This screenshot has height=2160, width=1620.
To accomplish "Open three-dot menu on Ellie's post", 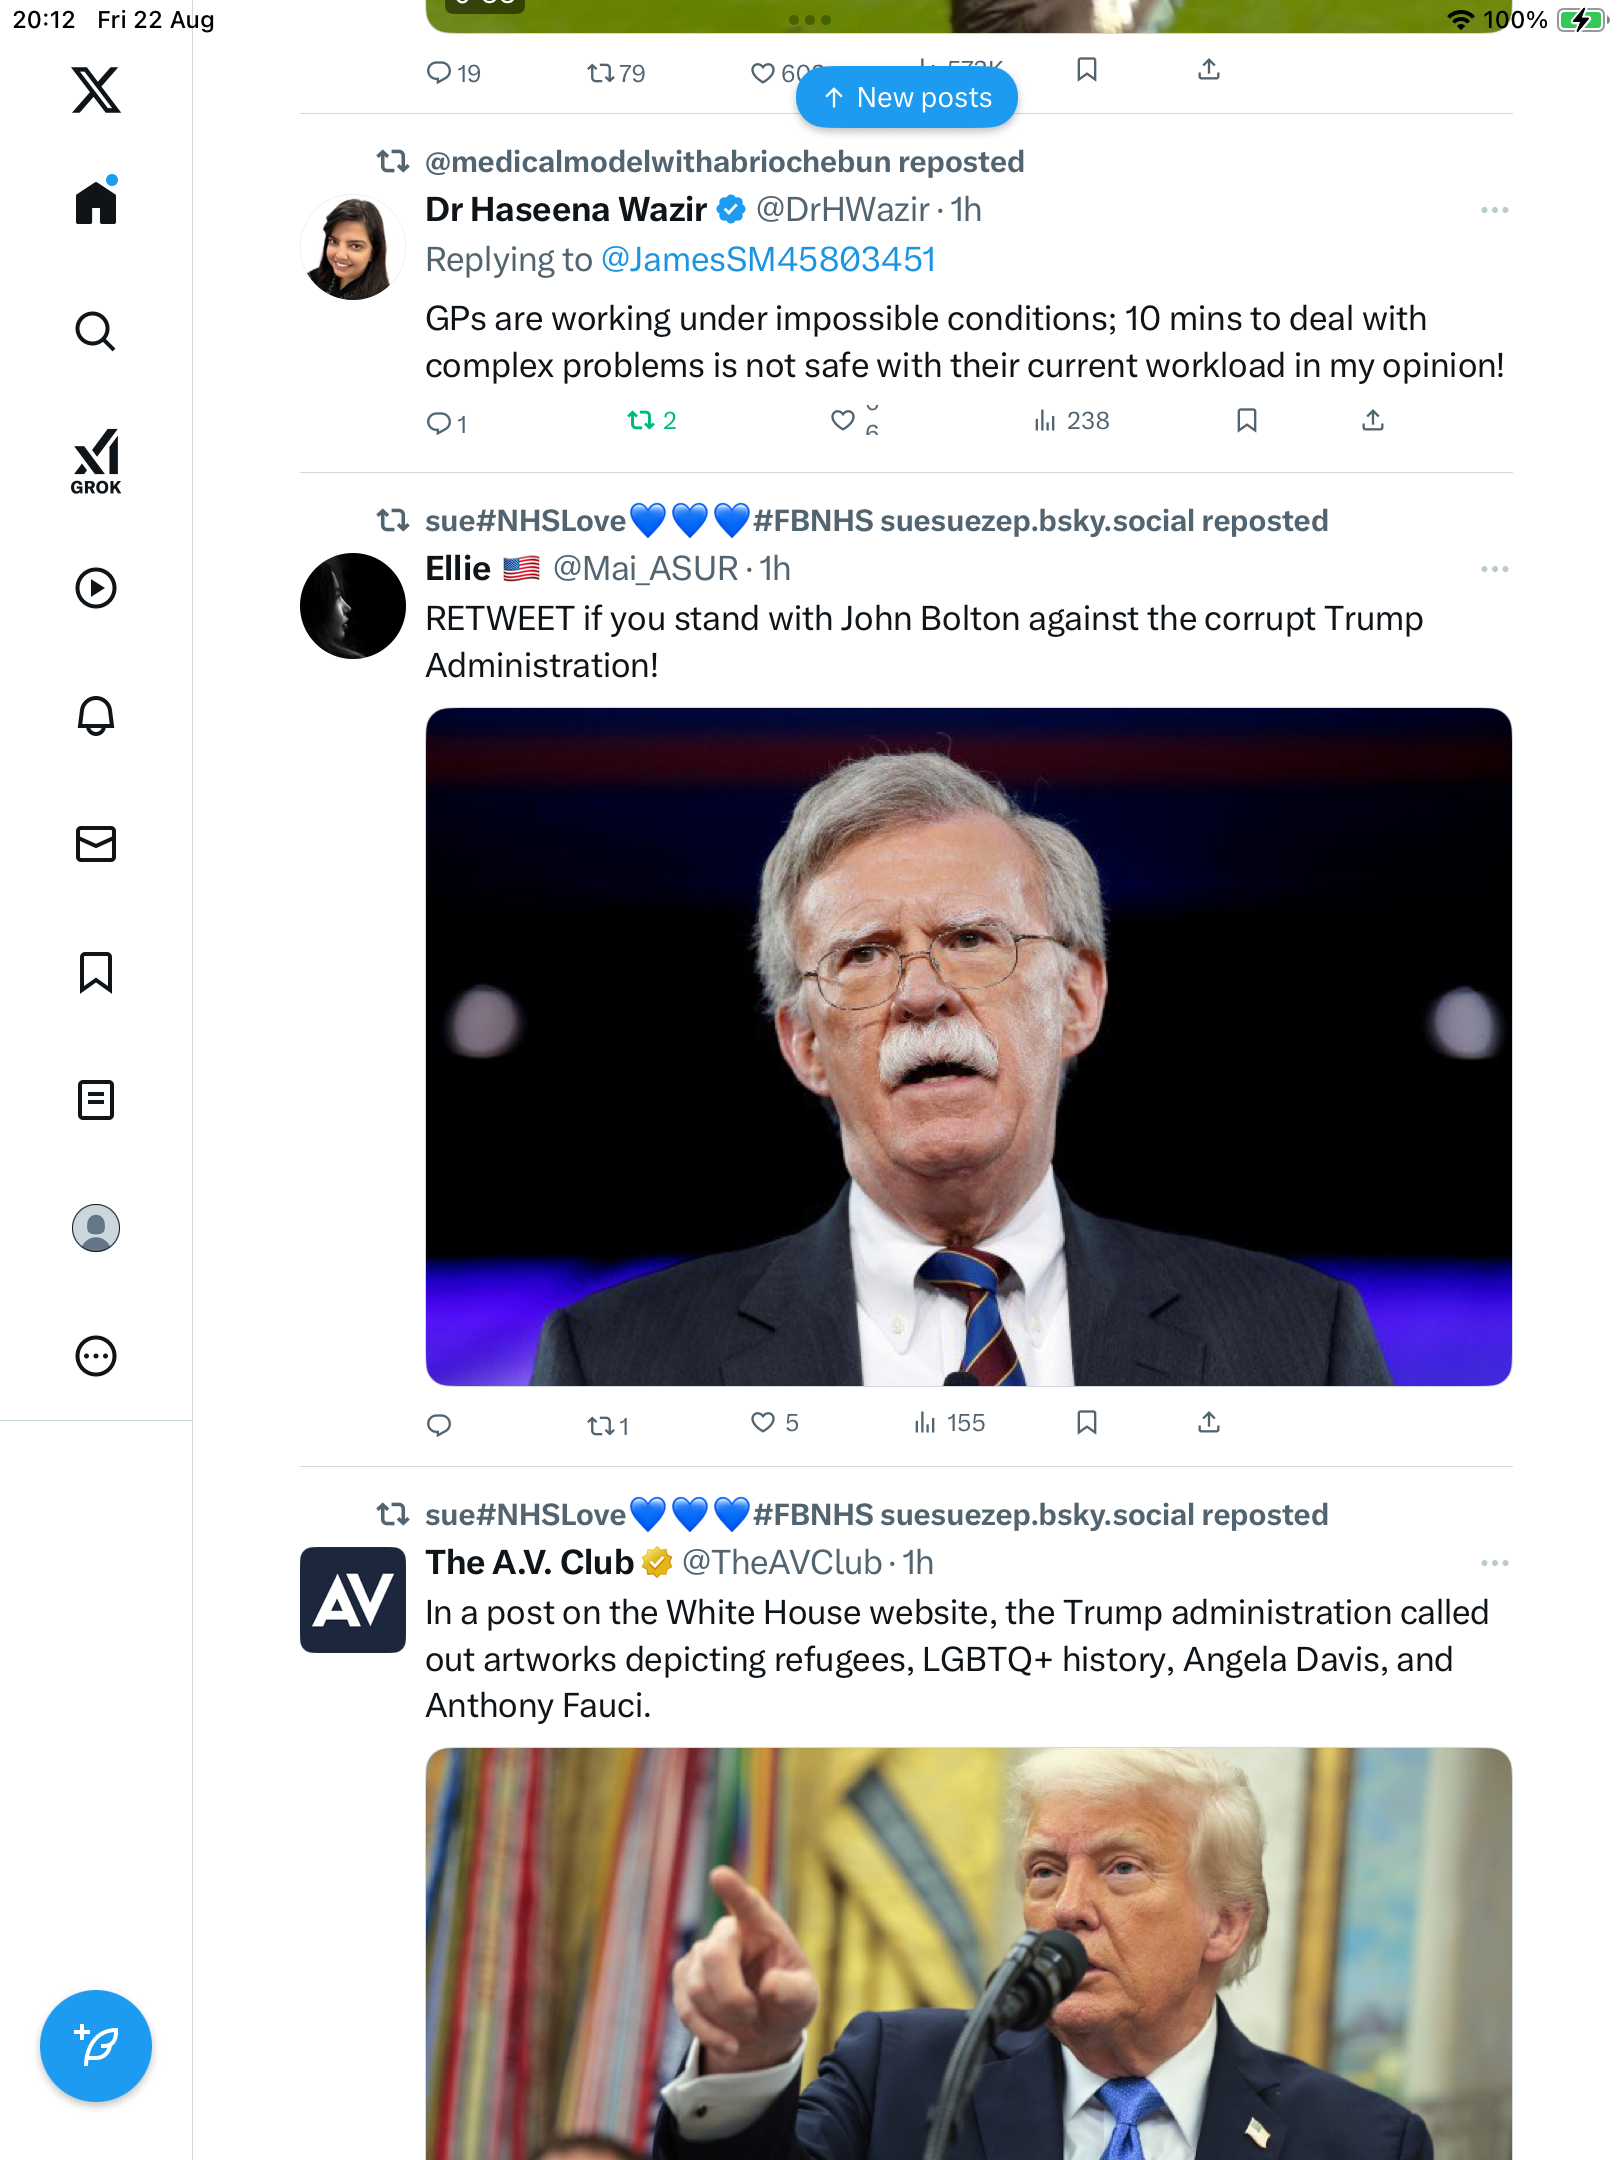I will point(1494,569).
